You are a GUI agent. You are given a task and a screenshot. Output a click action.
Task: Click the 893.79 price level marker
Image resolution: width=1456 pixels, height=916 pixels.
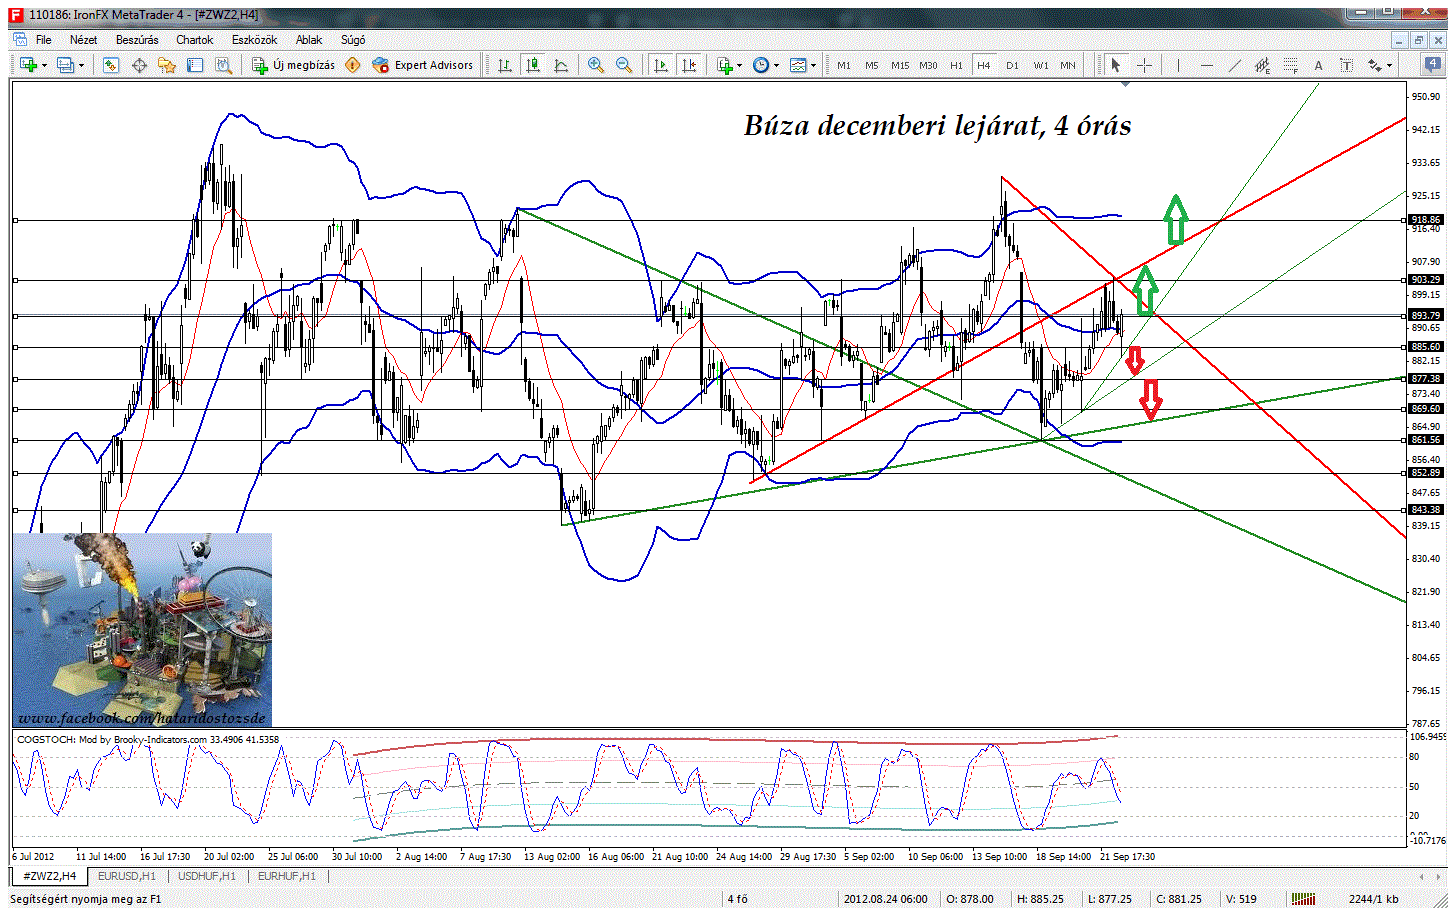point(1425,315)
